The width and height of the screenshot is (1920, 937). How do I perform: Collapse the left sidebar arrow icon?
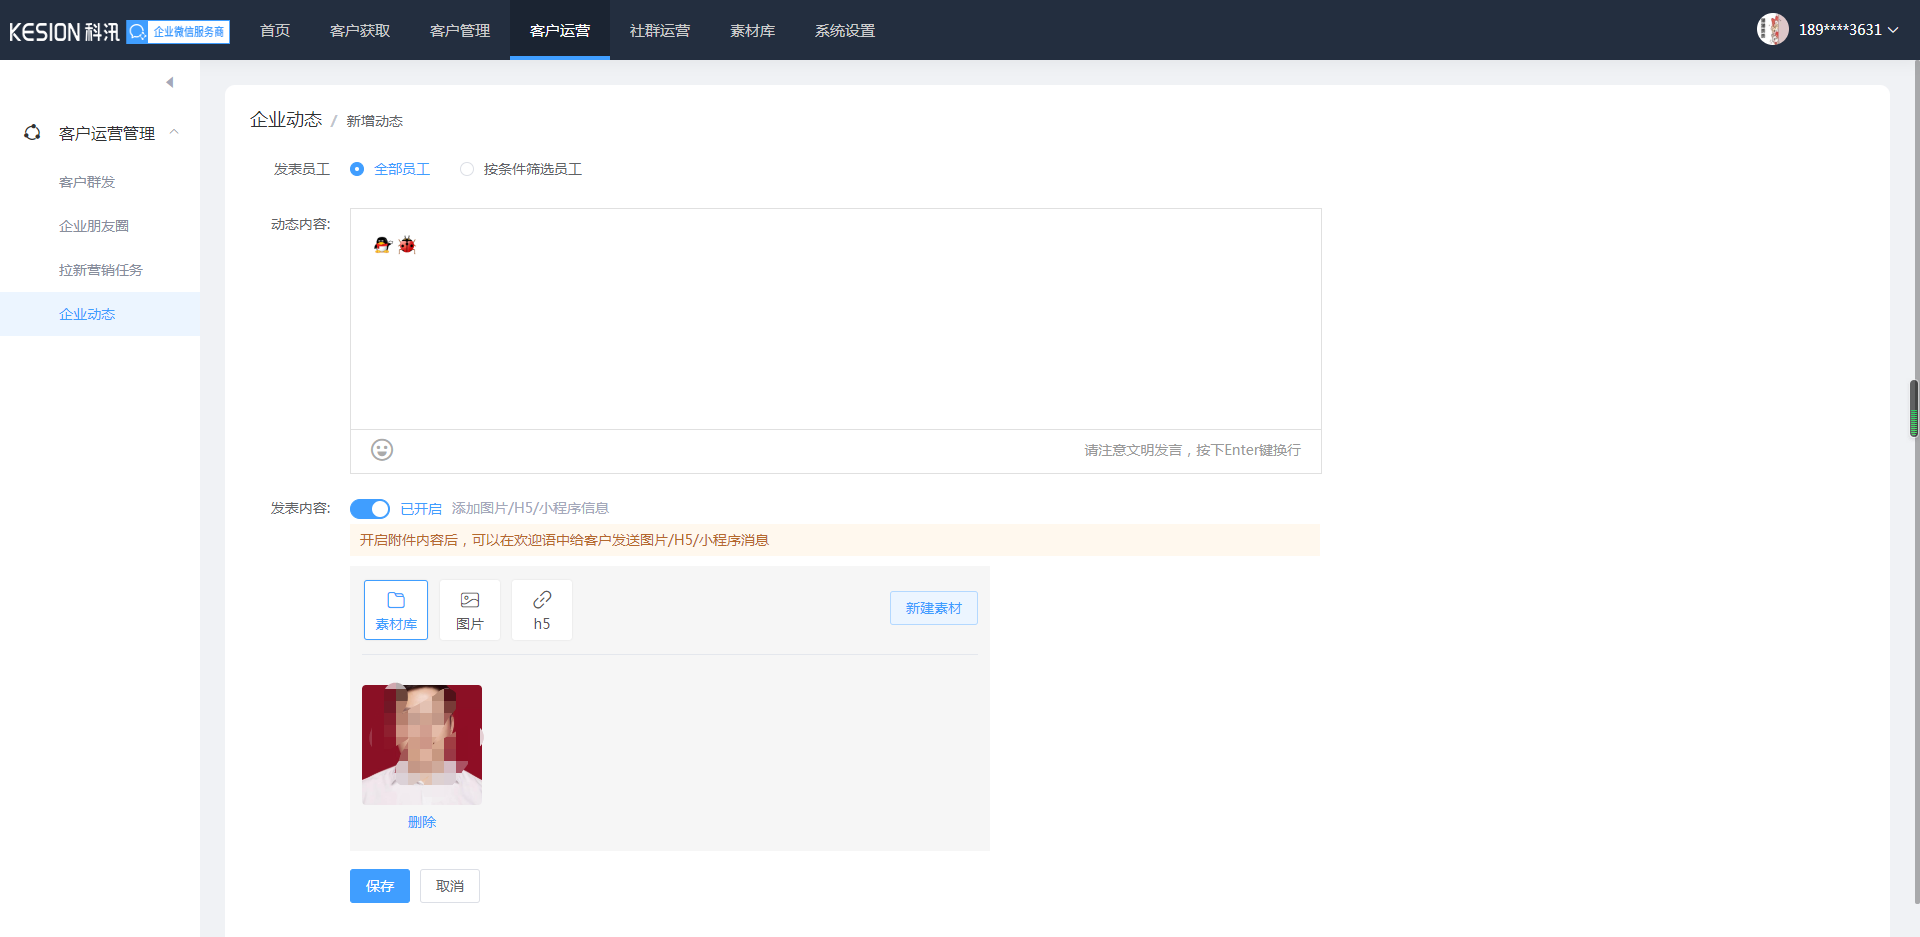170,82
